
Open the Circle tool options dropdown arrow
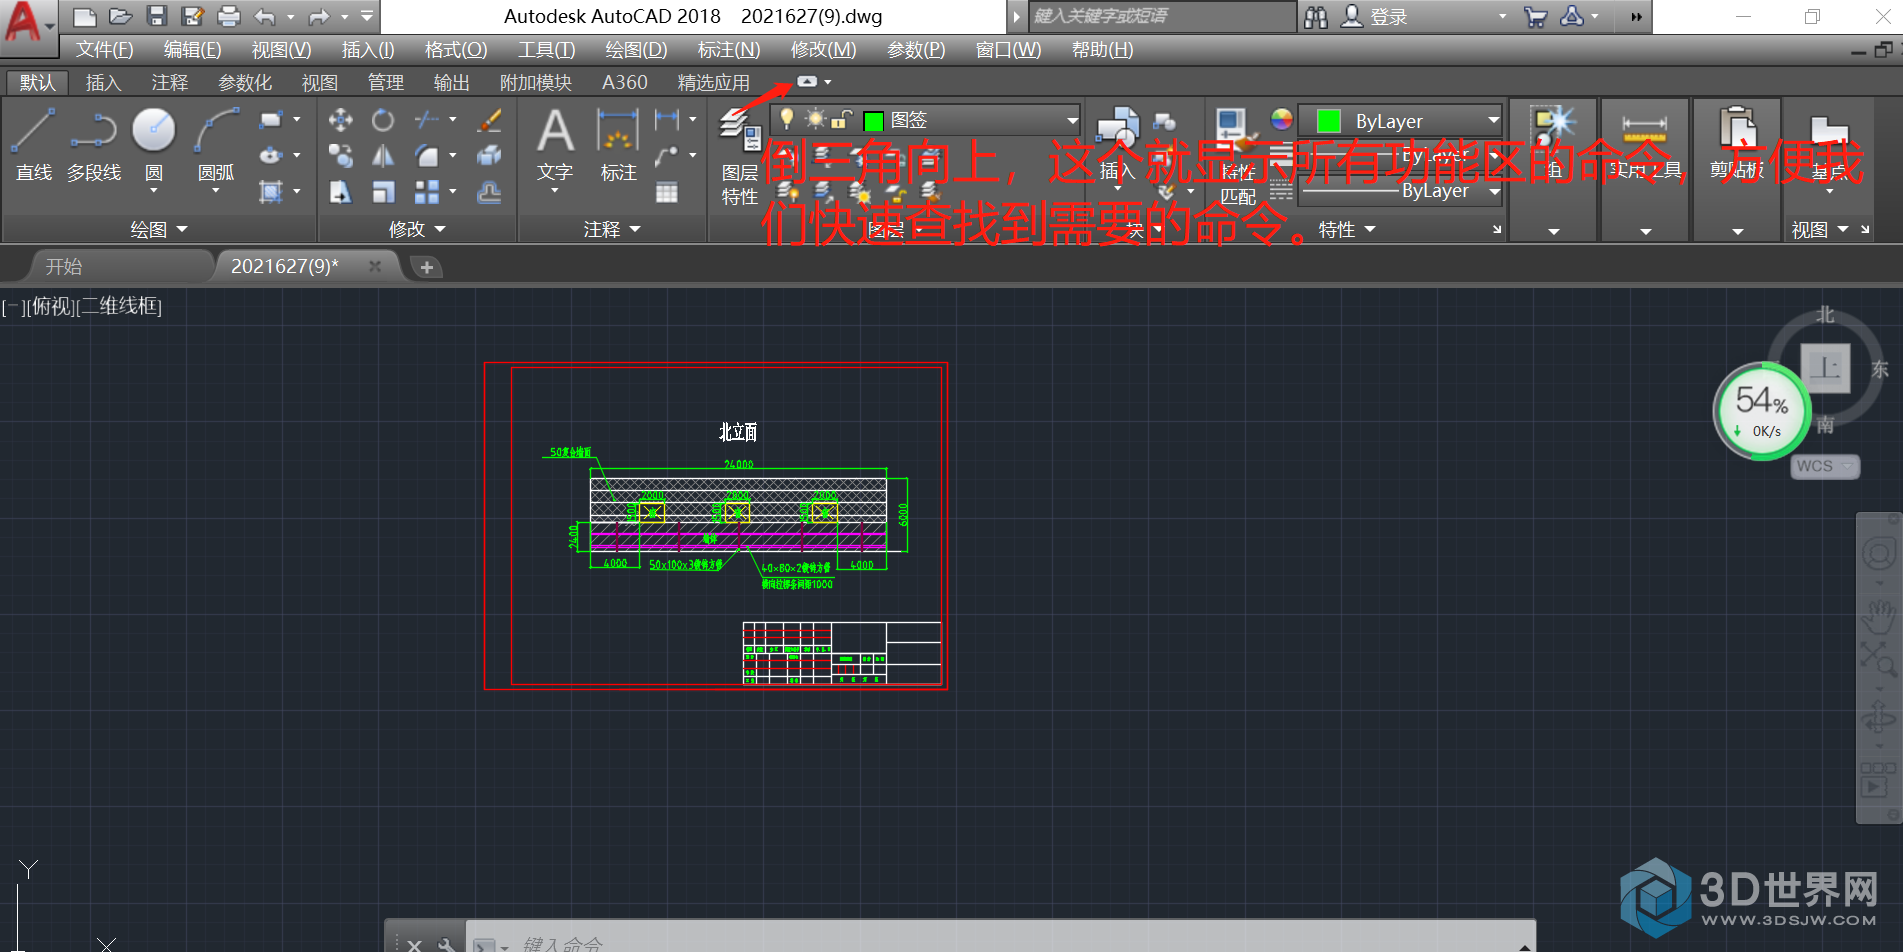click(154, 190)
